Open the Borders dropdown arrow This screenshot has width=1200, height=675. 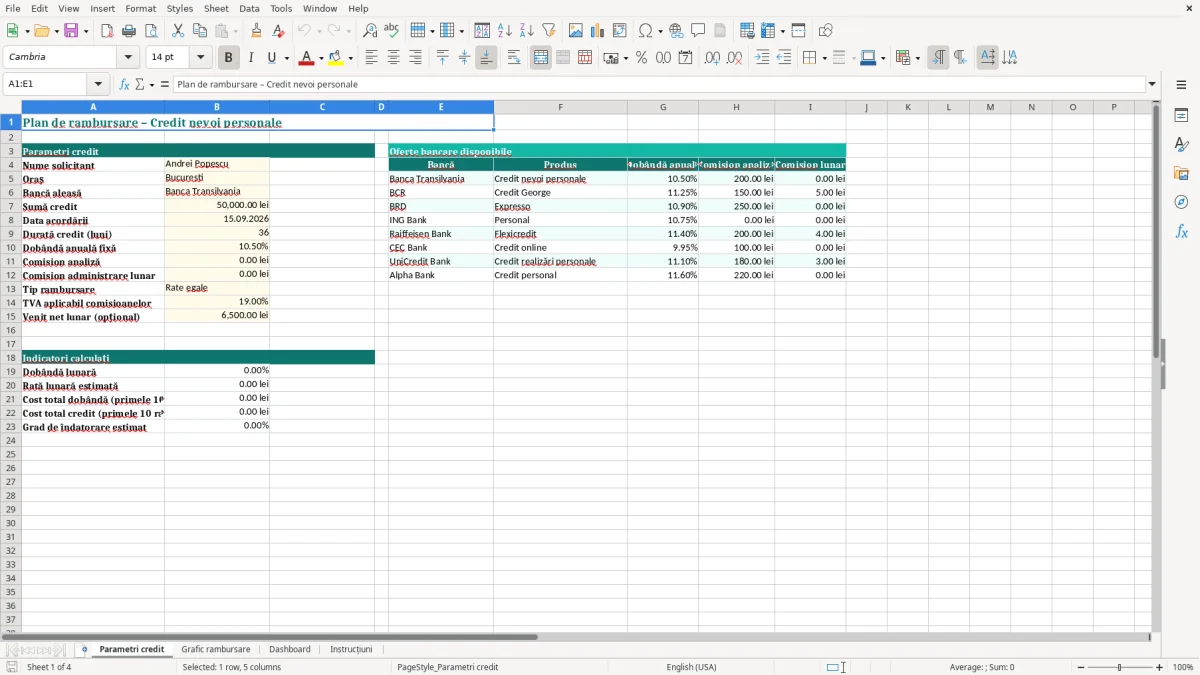pyautogui.click(x=823, y=58)
